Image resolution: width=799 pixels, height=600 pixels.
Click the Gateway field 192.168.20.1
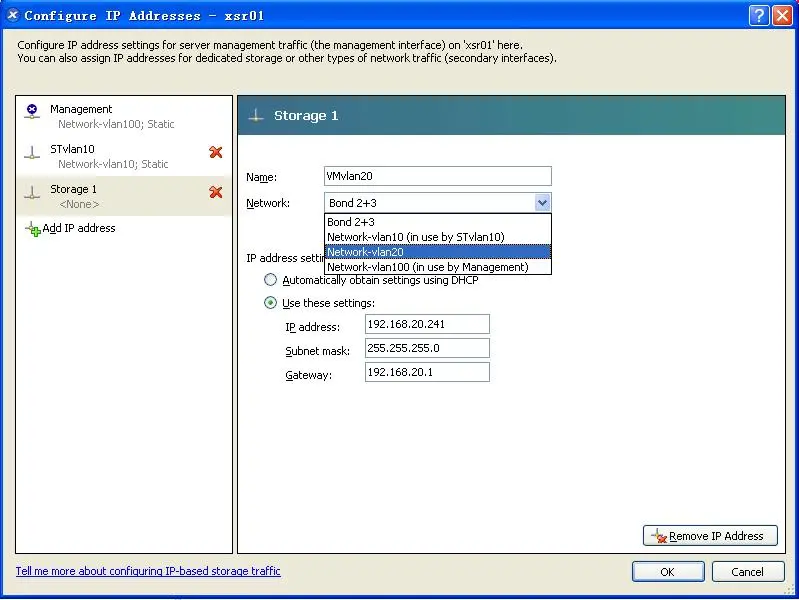pyautogui.click(x=427, y=372)
